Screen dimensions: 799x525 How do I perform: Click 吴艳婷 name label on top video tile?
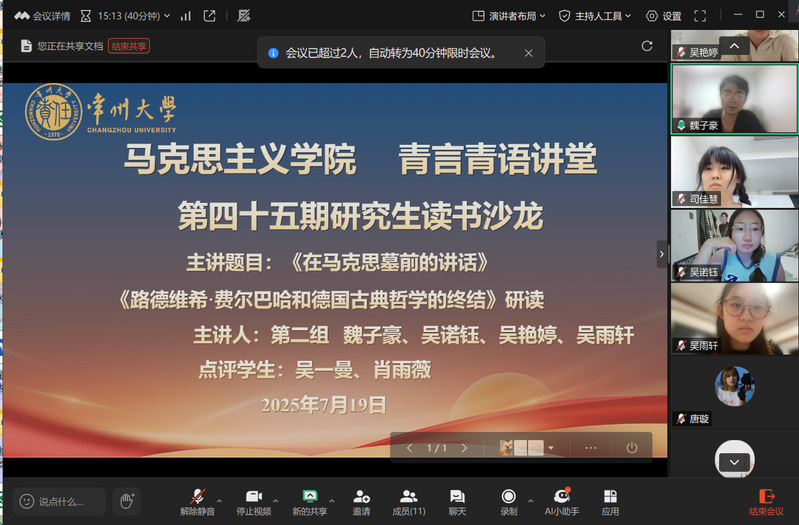tap(703, 52)
